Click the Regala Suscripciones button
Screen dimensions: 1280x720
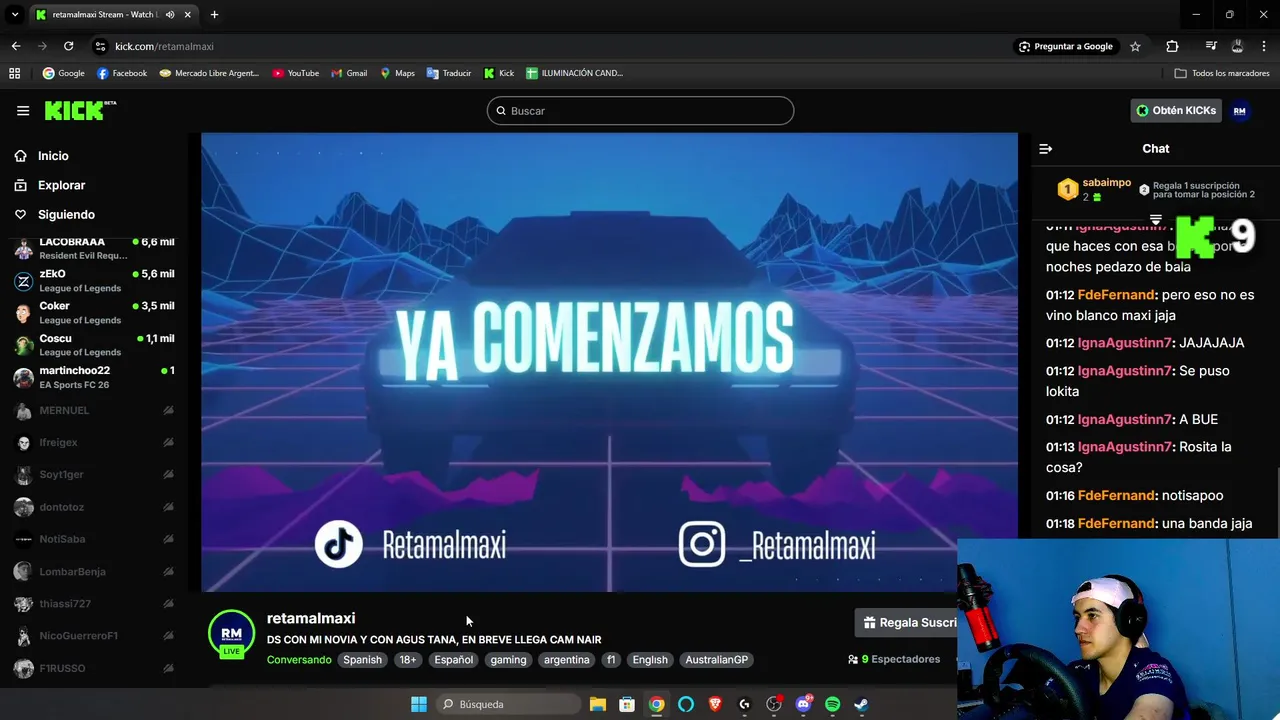(x=906, y=623)
